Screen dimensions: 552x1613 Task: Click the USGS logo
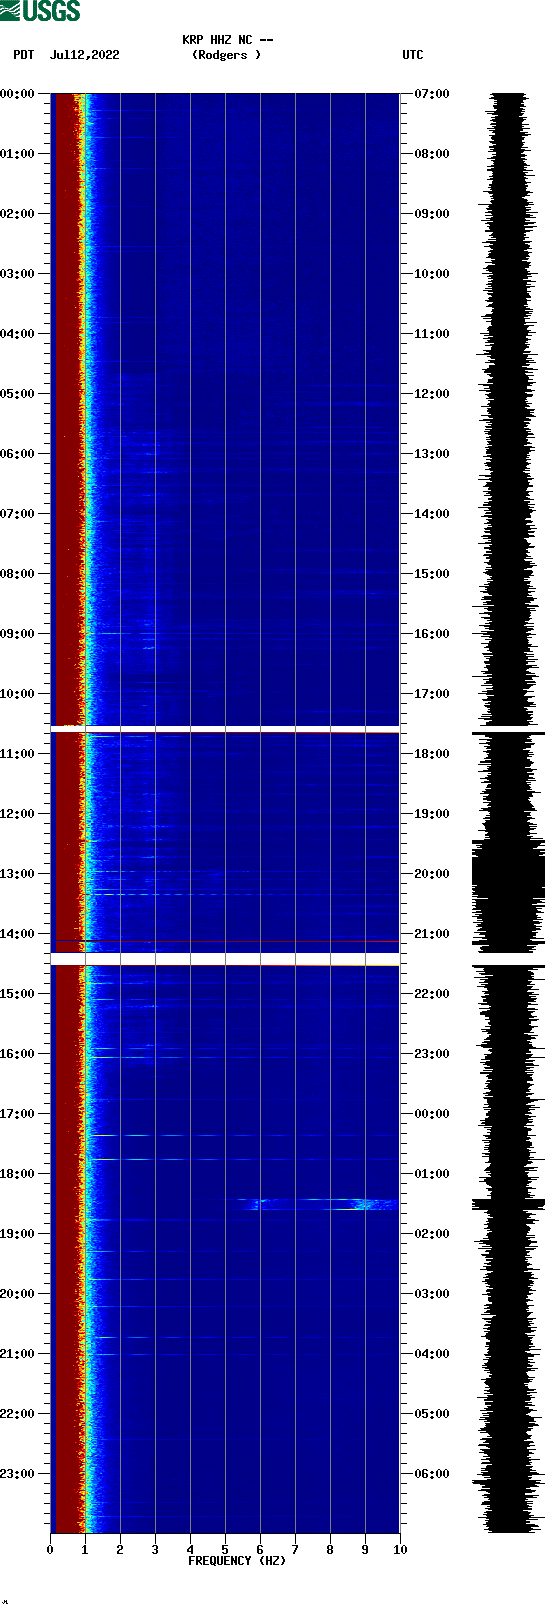40,11
